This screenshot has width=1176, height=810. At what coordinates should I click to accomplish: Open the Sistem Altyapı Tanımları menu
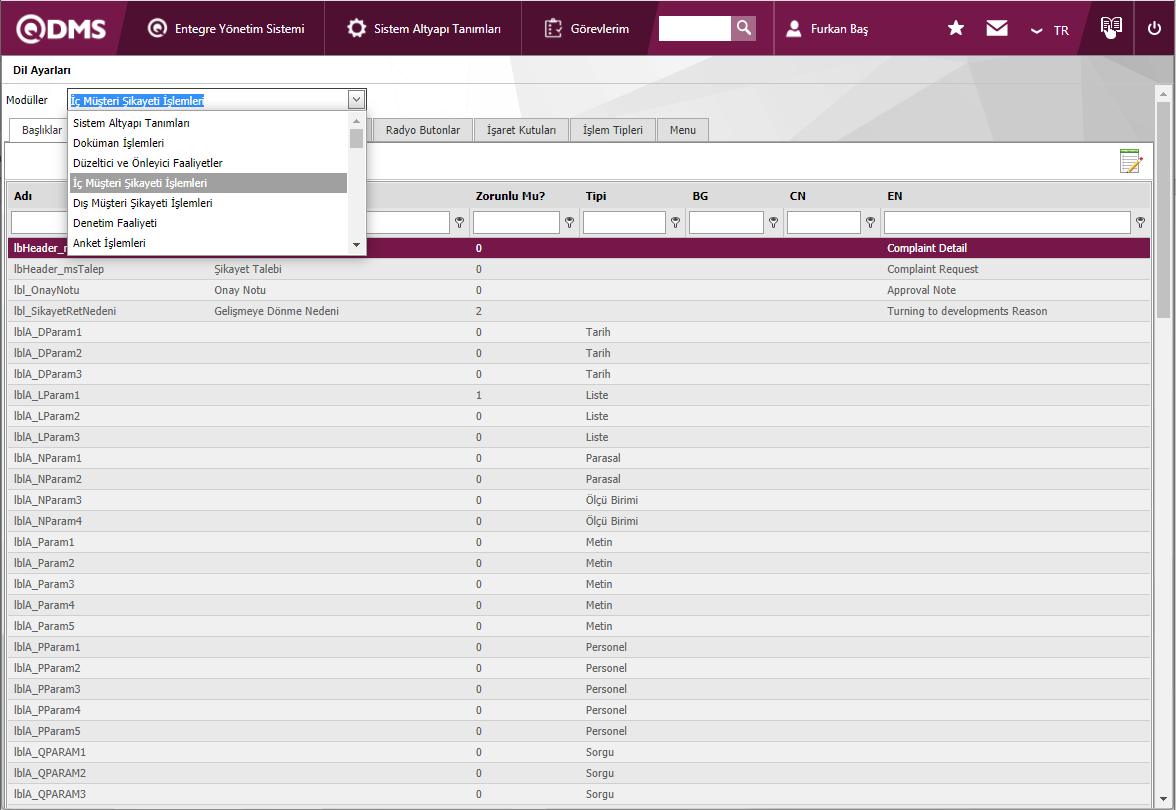click(425, 29)
